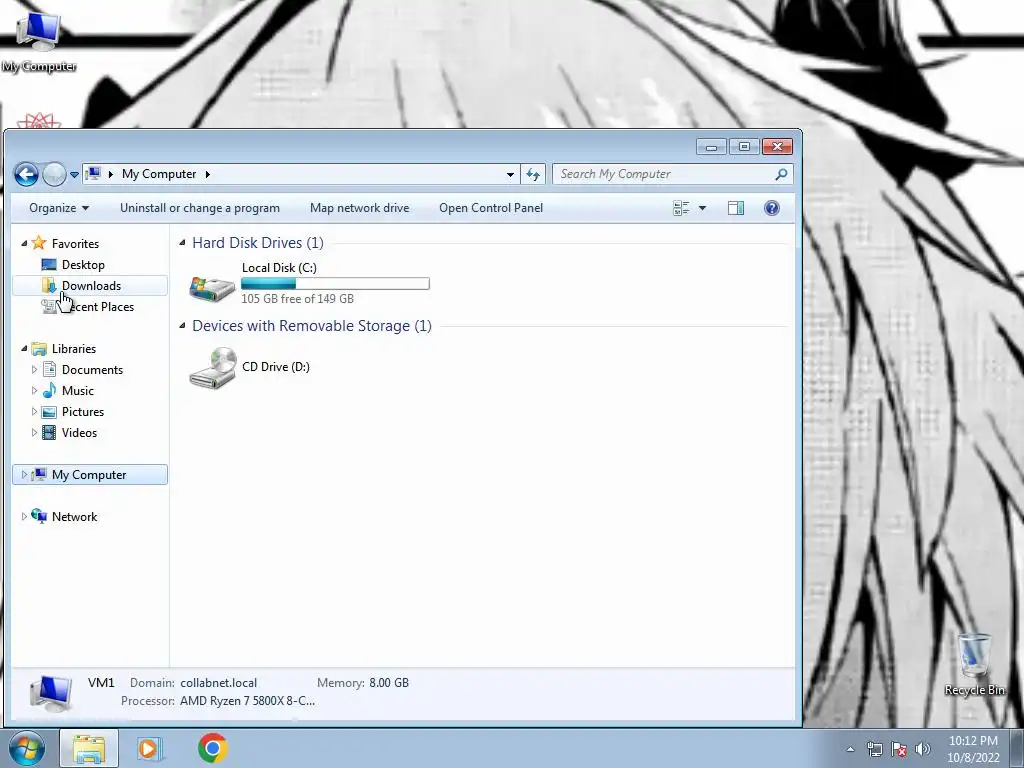1024x768 pixels.
Task: Click Uninstall or change a program
Action: (x=200, y=208)
